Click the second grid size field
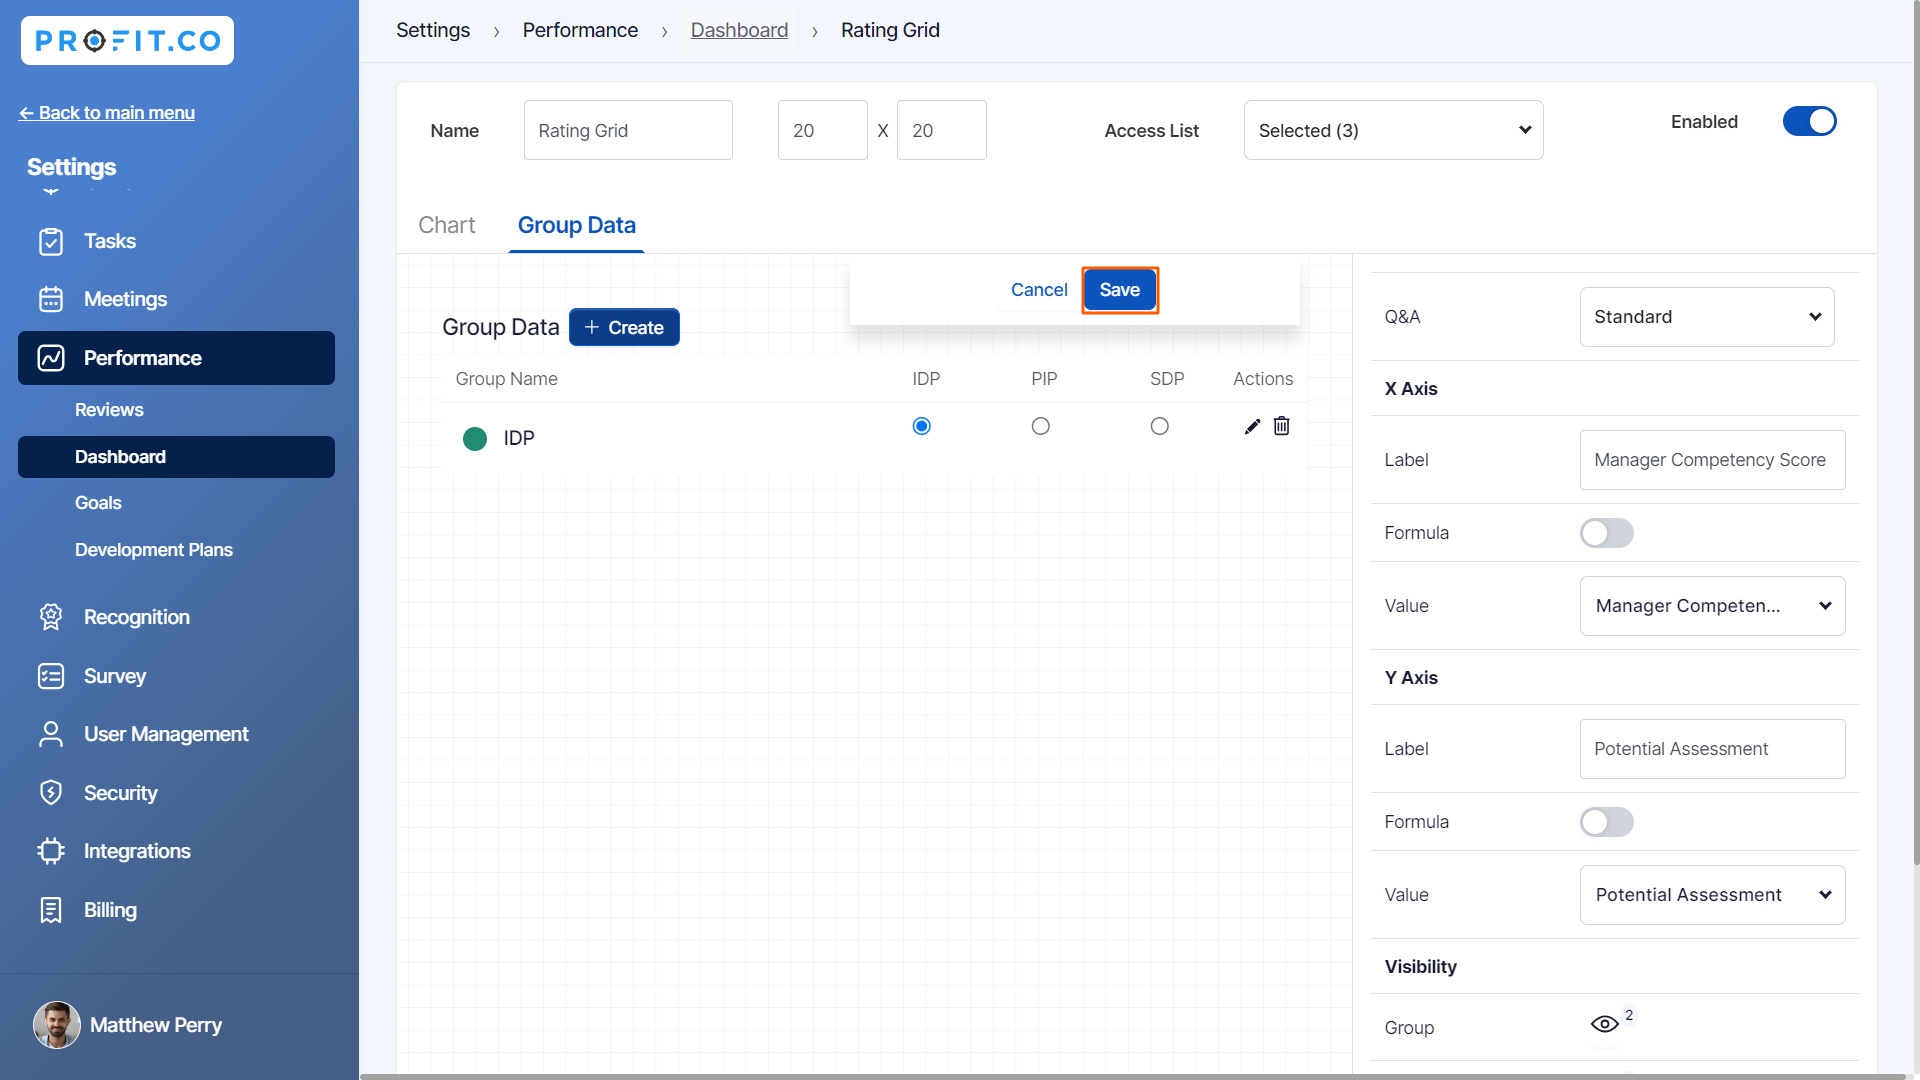 [x=942, y=130]
